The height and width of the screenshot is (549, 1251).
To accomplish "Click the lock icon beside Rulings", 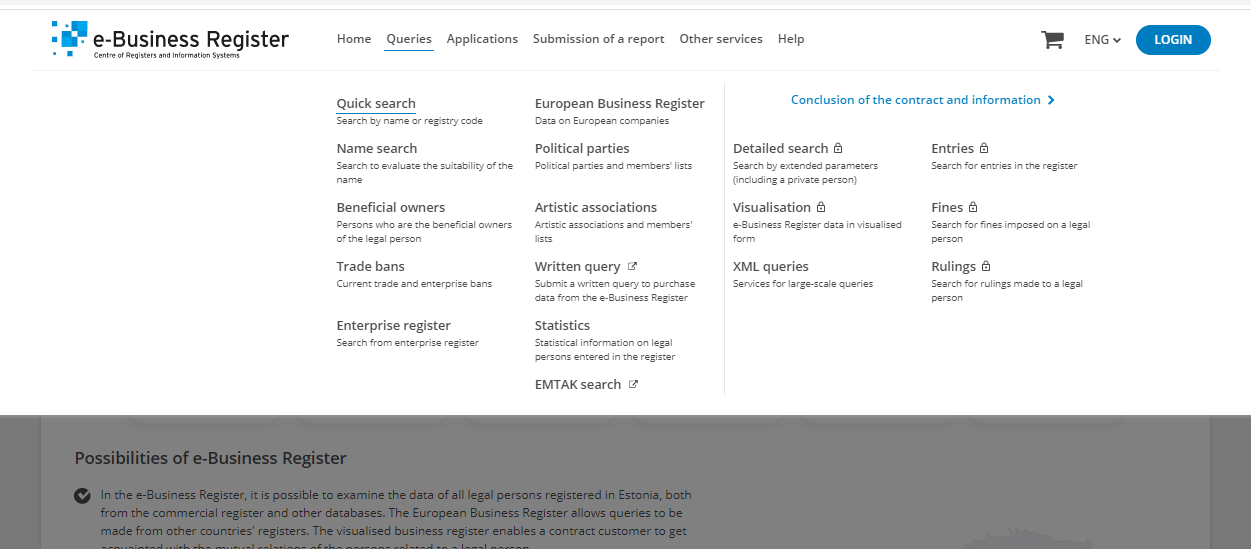I will tap(986, 266).
